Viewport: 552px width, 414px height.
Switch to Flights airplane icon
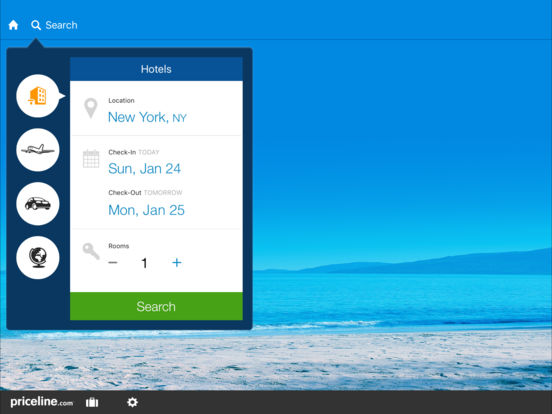(38, 150)
